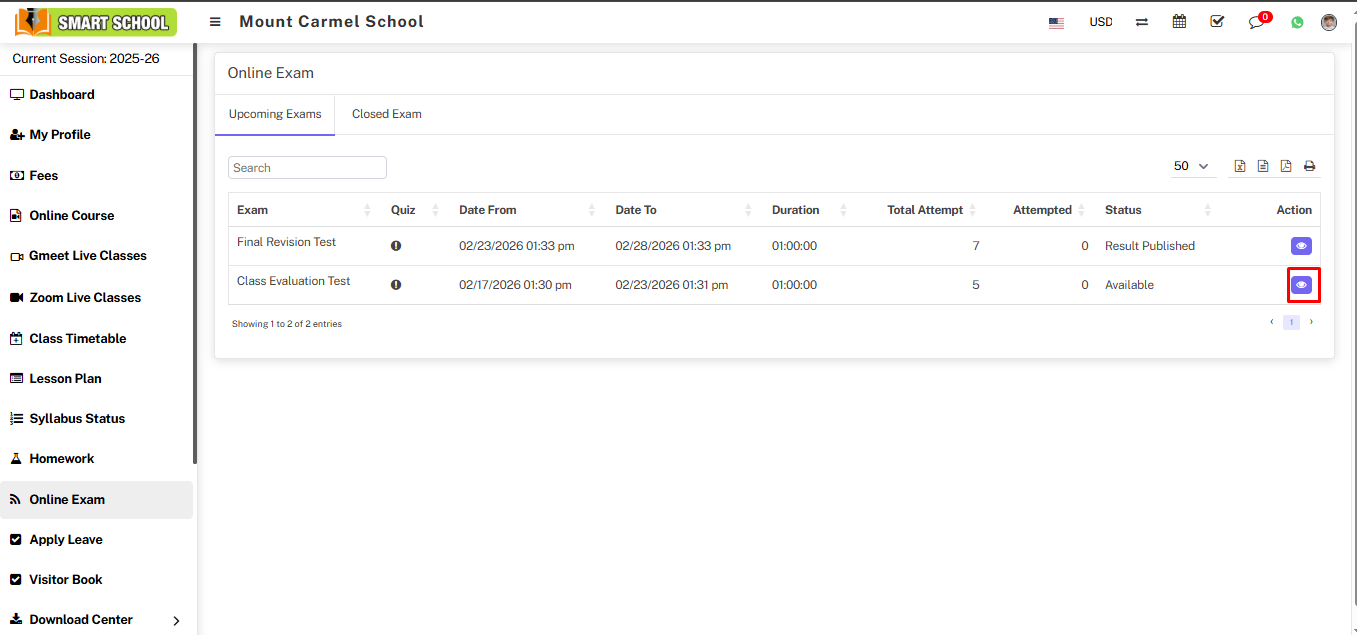View the Class Evaluation Test exam
Image resolution: width=1357 pixels, height=635 pixels.
[1301, 285]
